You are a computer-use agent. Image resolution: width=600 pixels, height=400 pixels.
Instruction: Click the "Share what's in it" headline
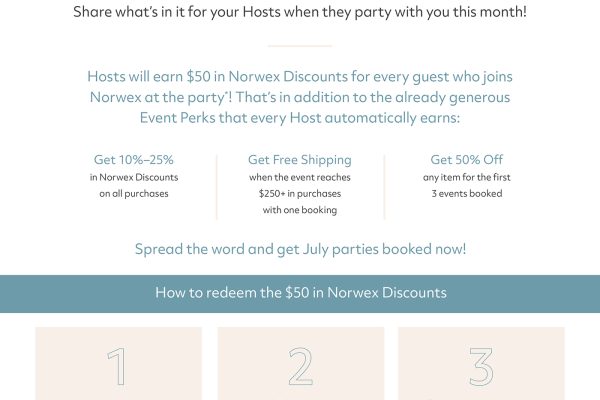(x=300, y=14)
